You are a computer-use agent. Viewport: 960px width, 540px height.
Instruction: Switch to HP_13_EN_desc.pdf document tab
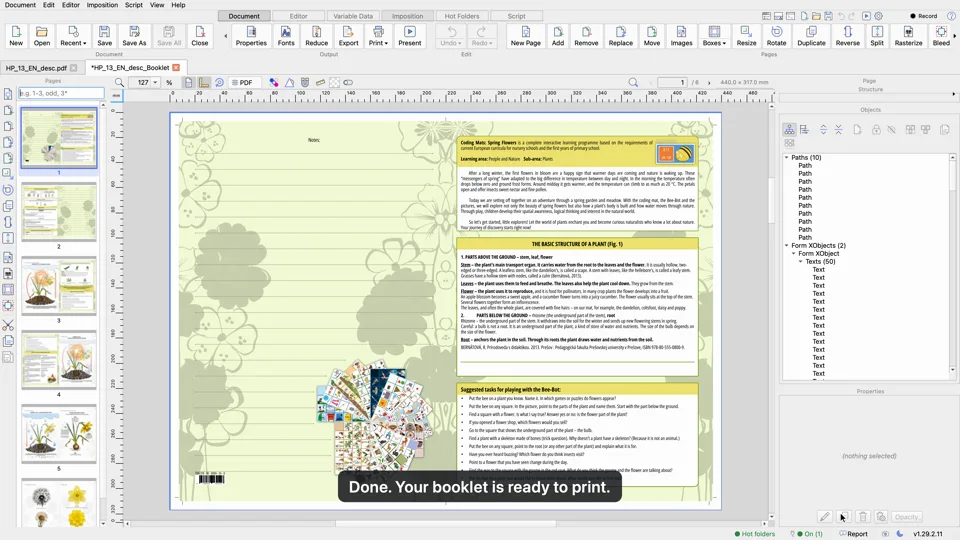click(x=36, y=68)
